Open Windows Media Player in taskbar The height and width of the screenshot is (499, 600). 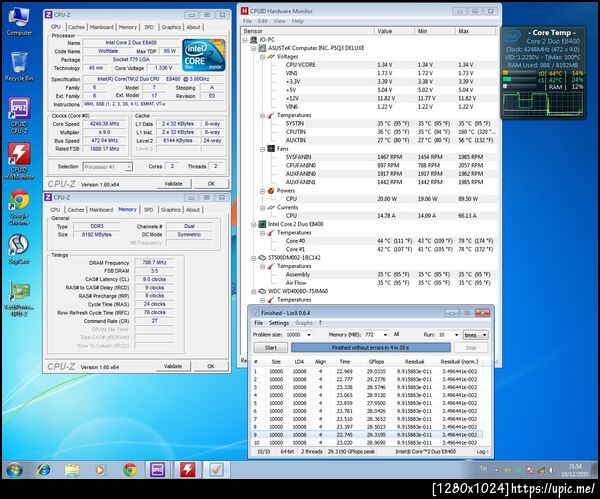[100, 470]
